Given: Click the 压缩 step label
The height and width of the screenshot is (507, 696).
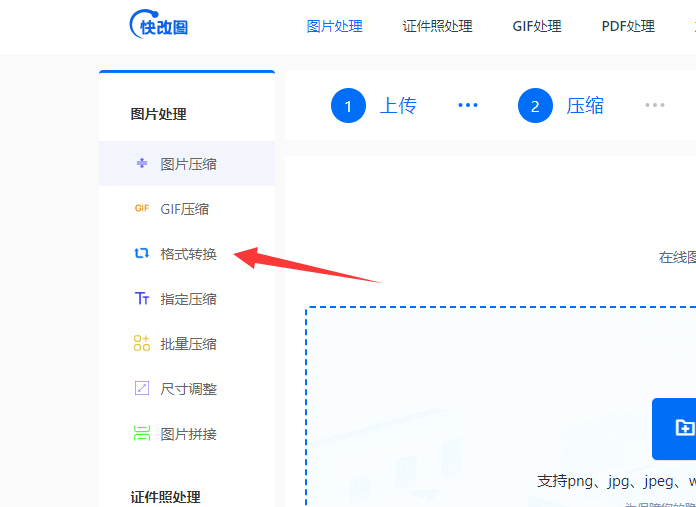Looking at the screenshot, I should coord(585,106).
